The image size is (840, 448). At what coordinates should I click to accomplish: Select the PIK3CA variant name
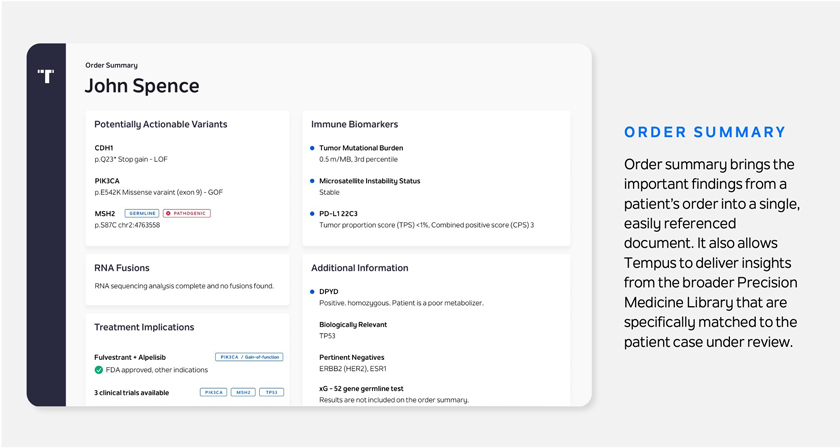[107, 181]
